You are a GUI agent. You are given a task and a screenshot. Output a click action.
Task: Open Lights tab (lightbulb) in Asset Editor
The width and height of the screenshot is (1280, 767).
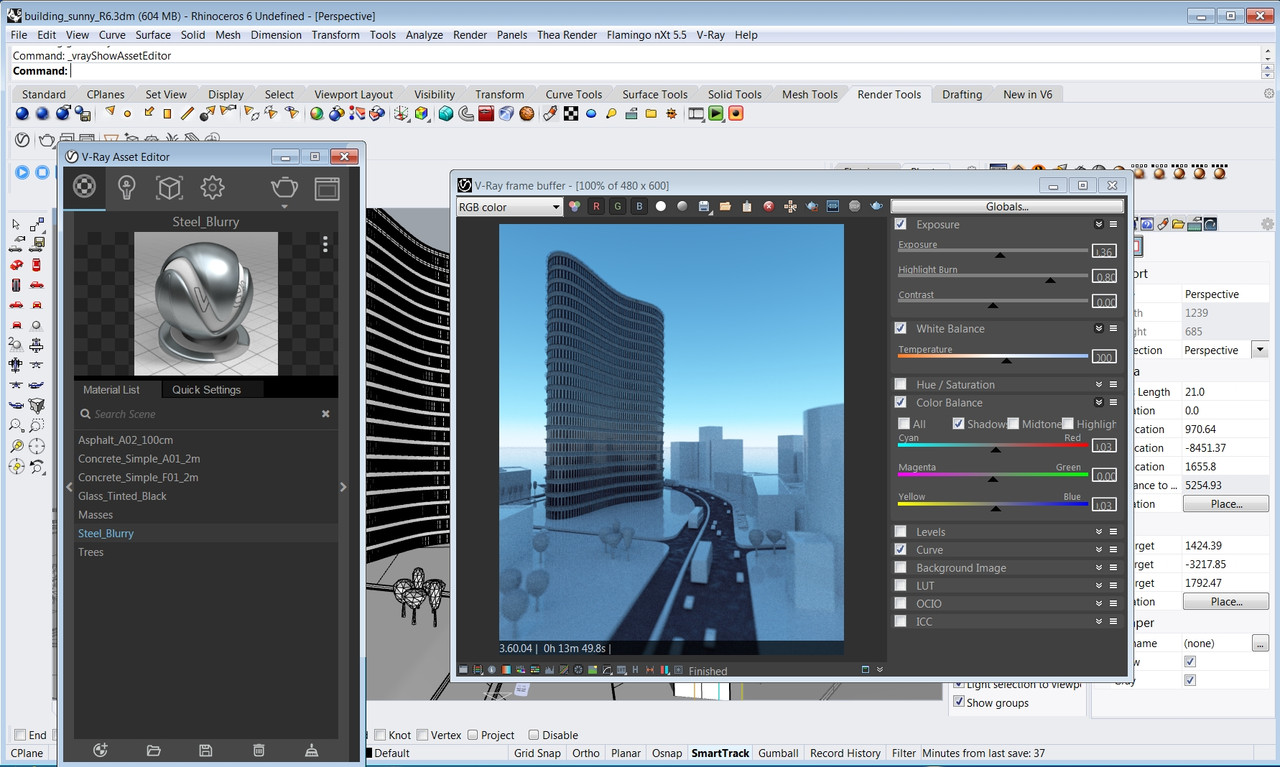coord(126,187)
